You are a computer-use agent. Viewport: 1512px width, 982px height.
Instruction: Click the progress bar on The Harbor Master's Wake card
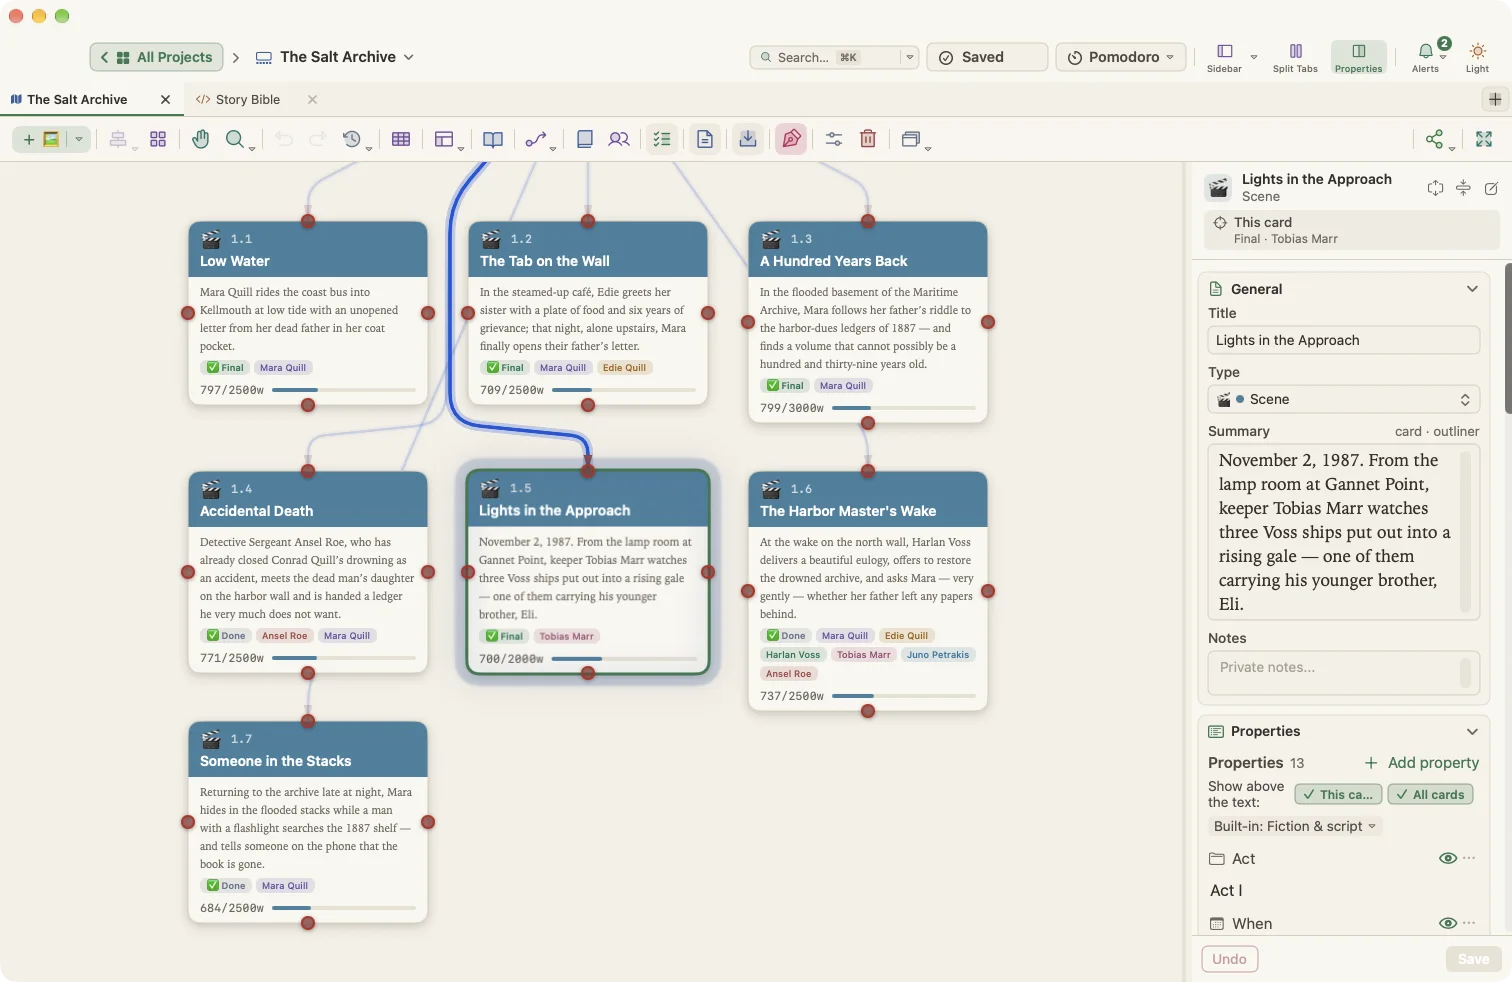pyautogui.click(x=903, y=696)
